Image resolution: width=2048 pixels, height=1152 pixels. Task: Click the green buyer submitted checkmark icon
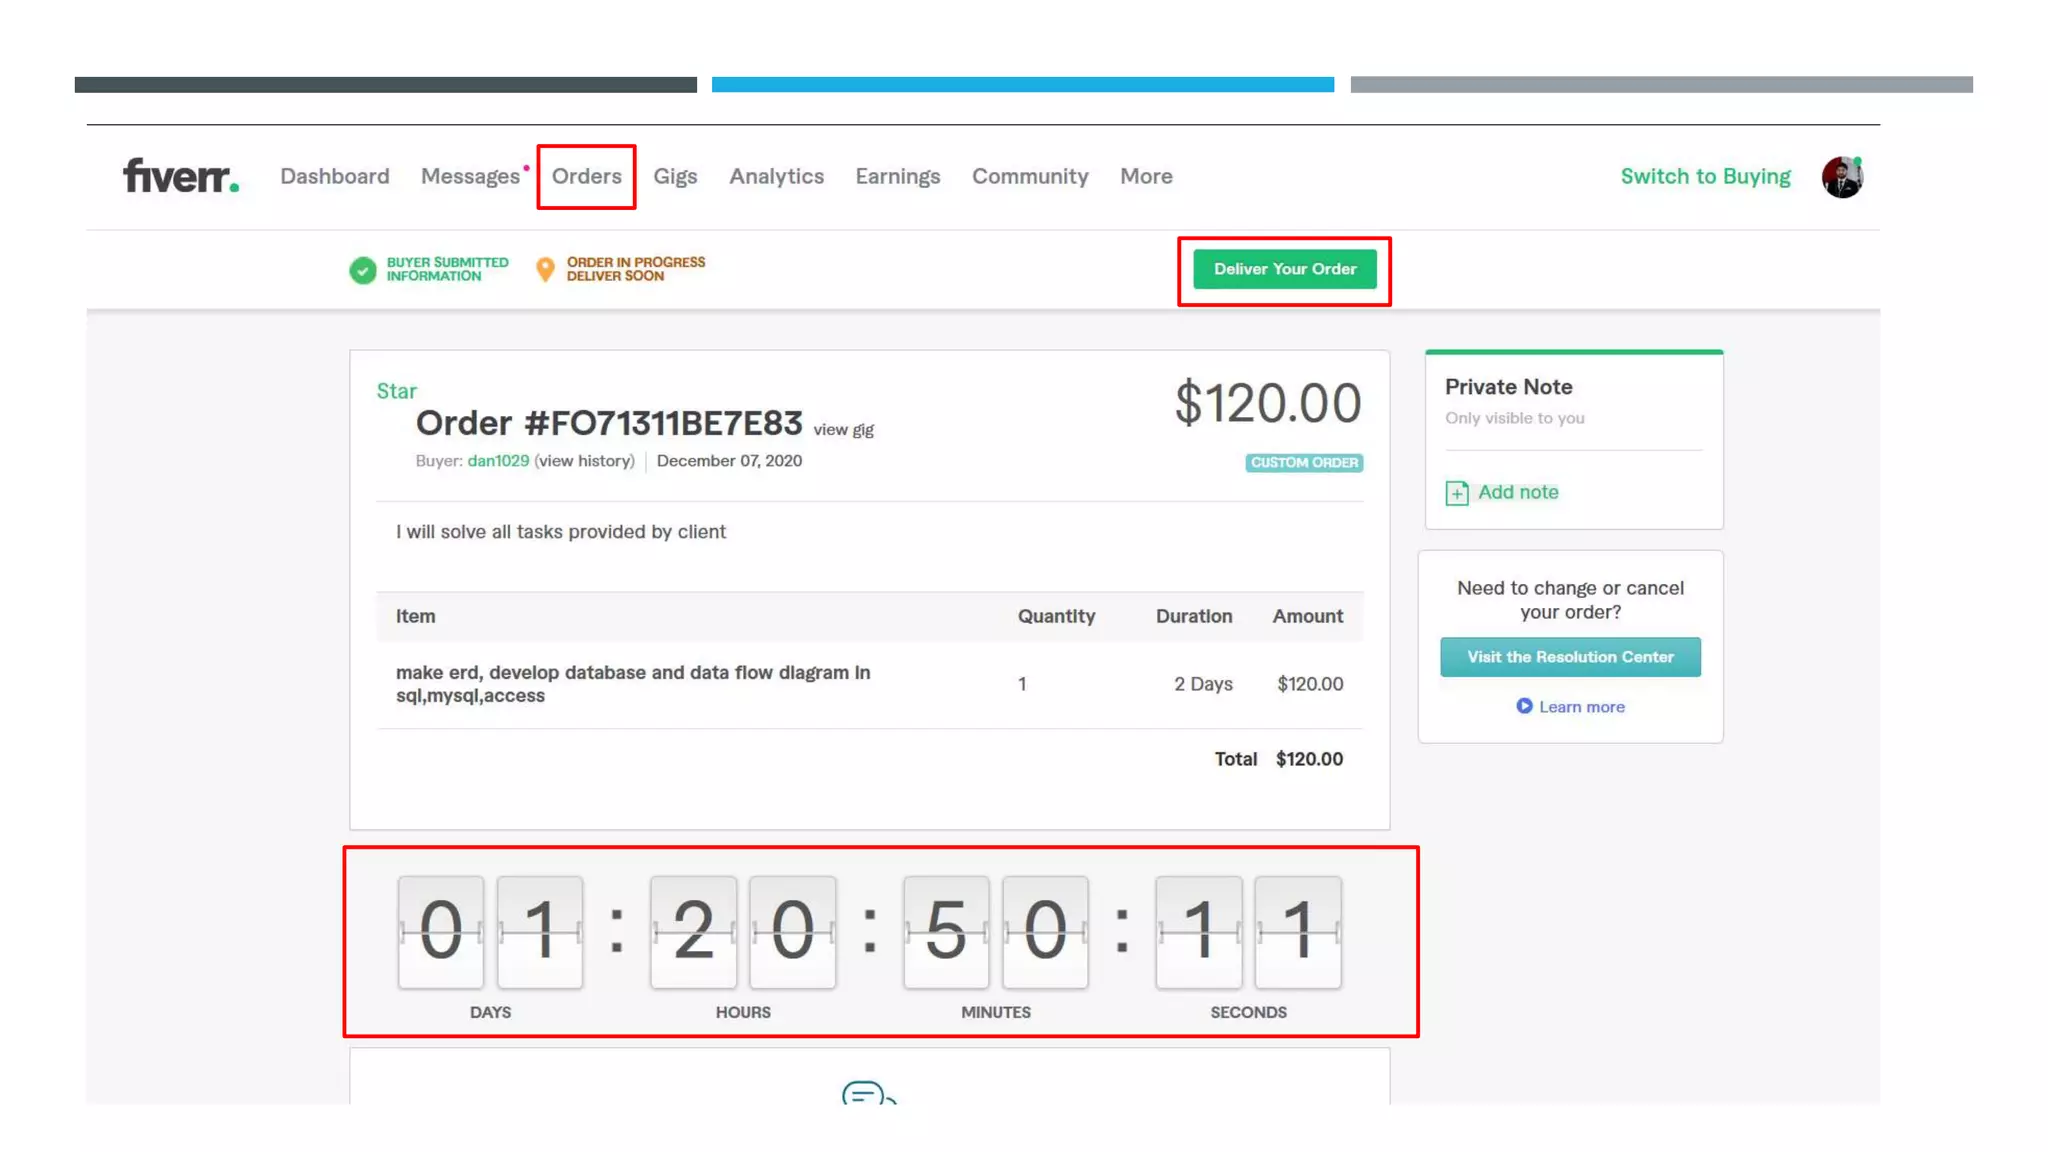(x=363, y=270)
